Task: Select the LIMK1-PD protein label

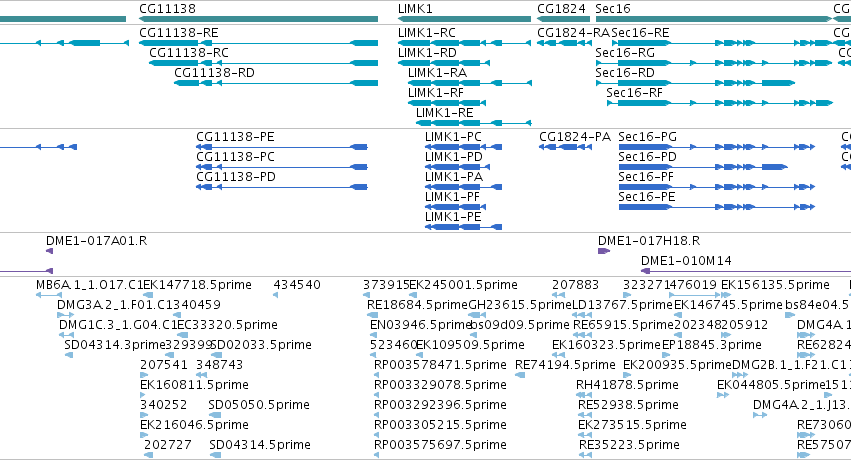Action: [454, 157]
